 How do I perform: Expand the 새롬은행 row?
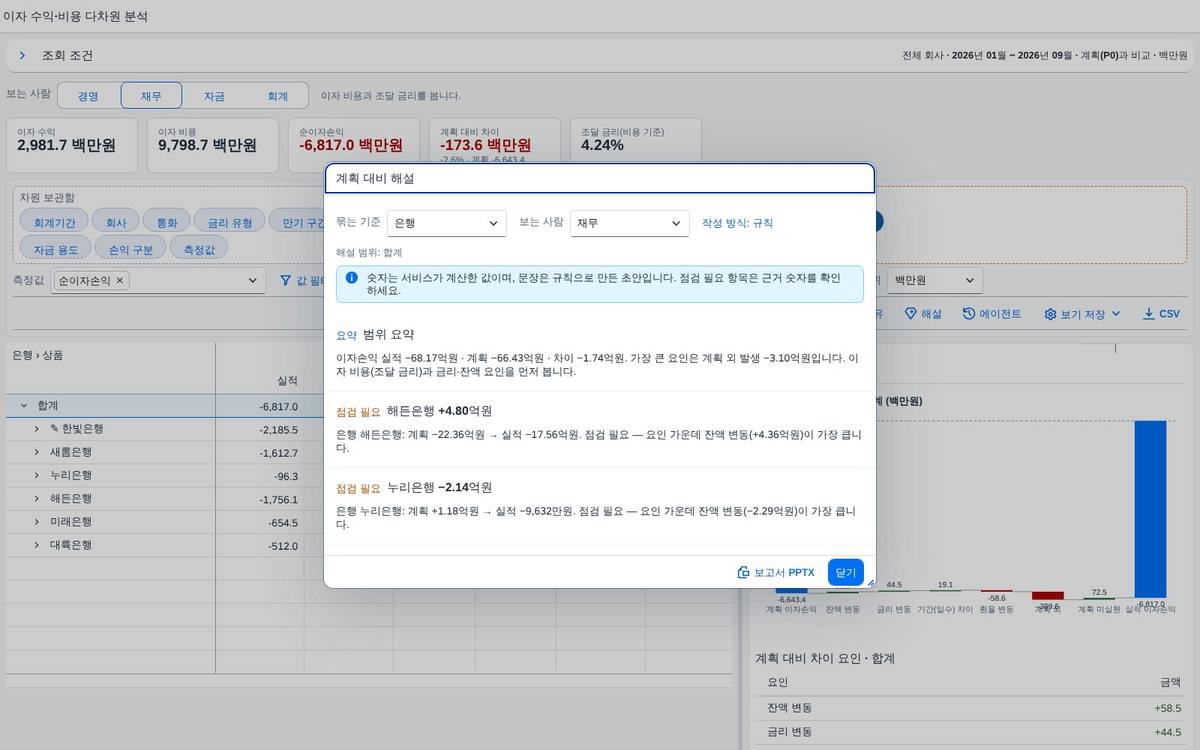click(37, 452)
